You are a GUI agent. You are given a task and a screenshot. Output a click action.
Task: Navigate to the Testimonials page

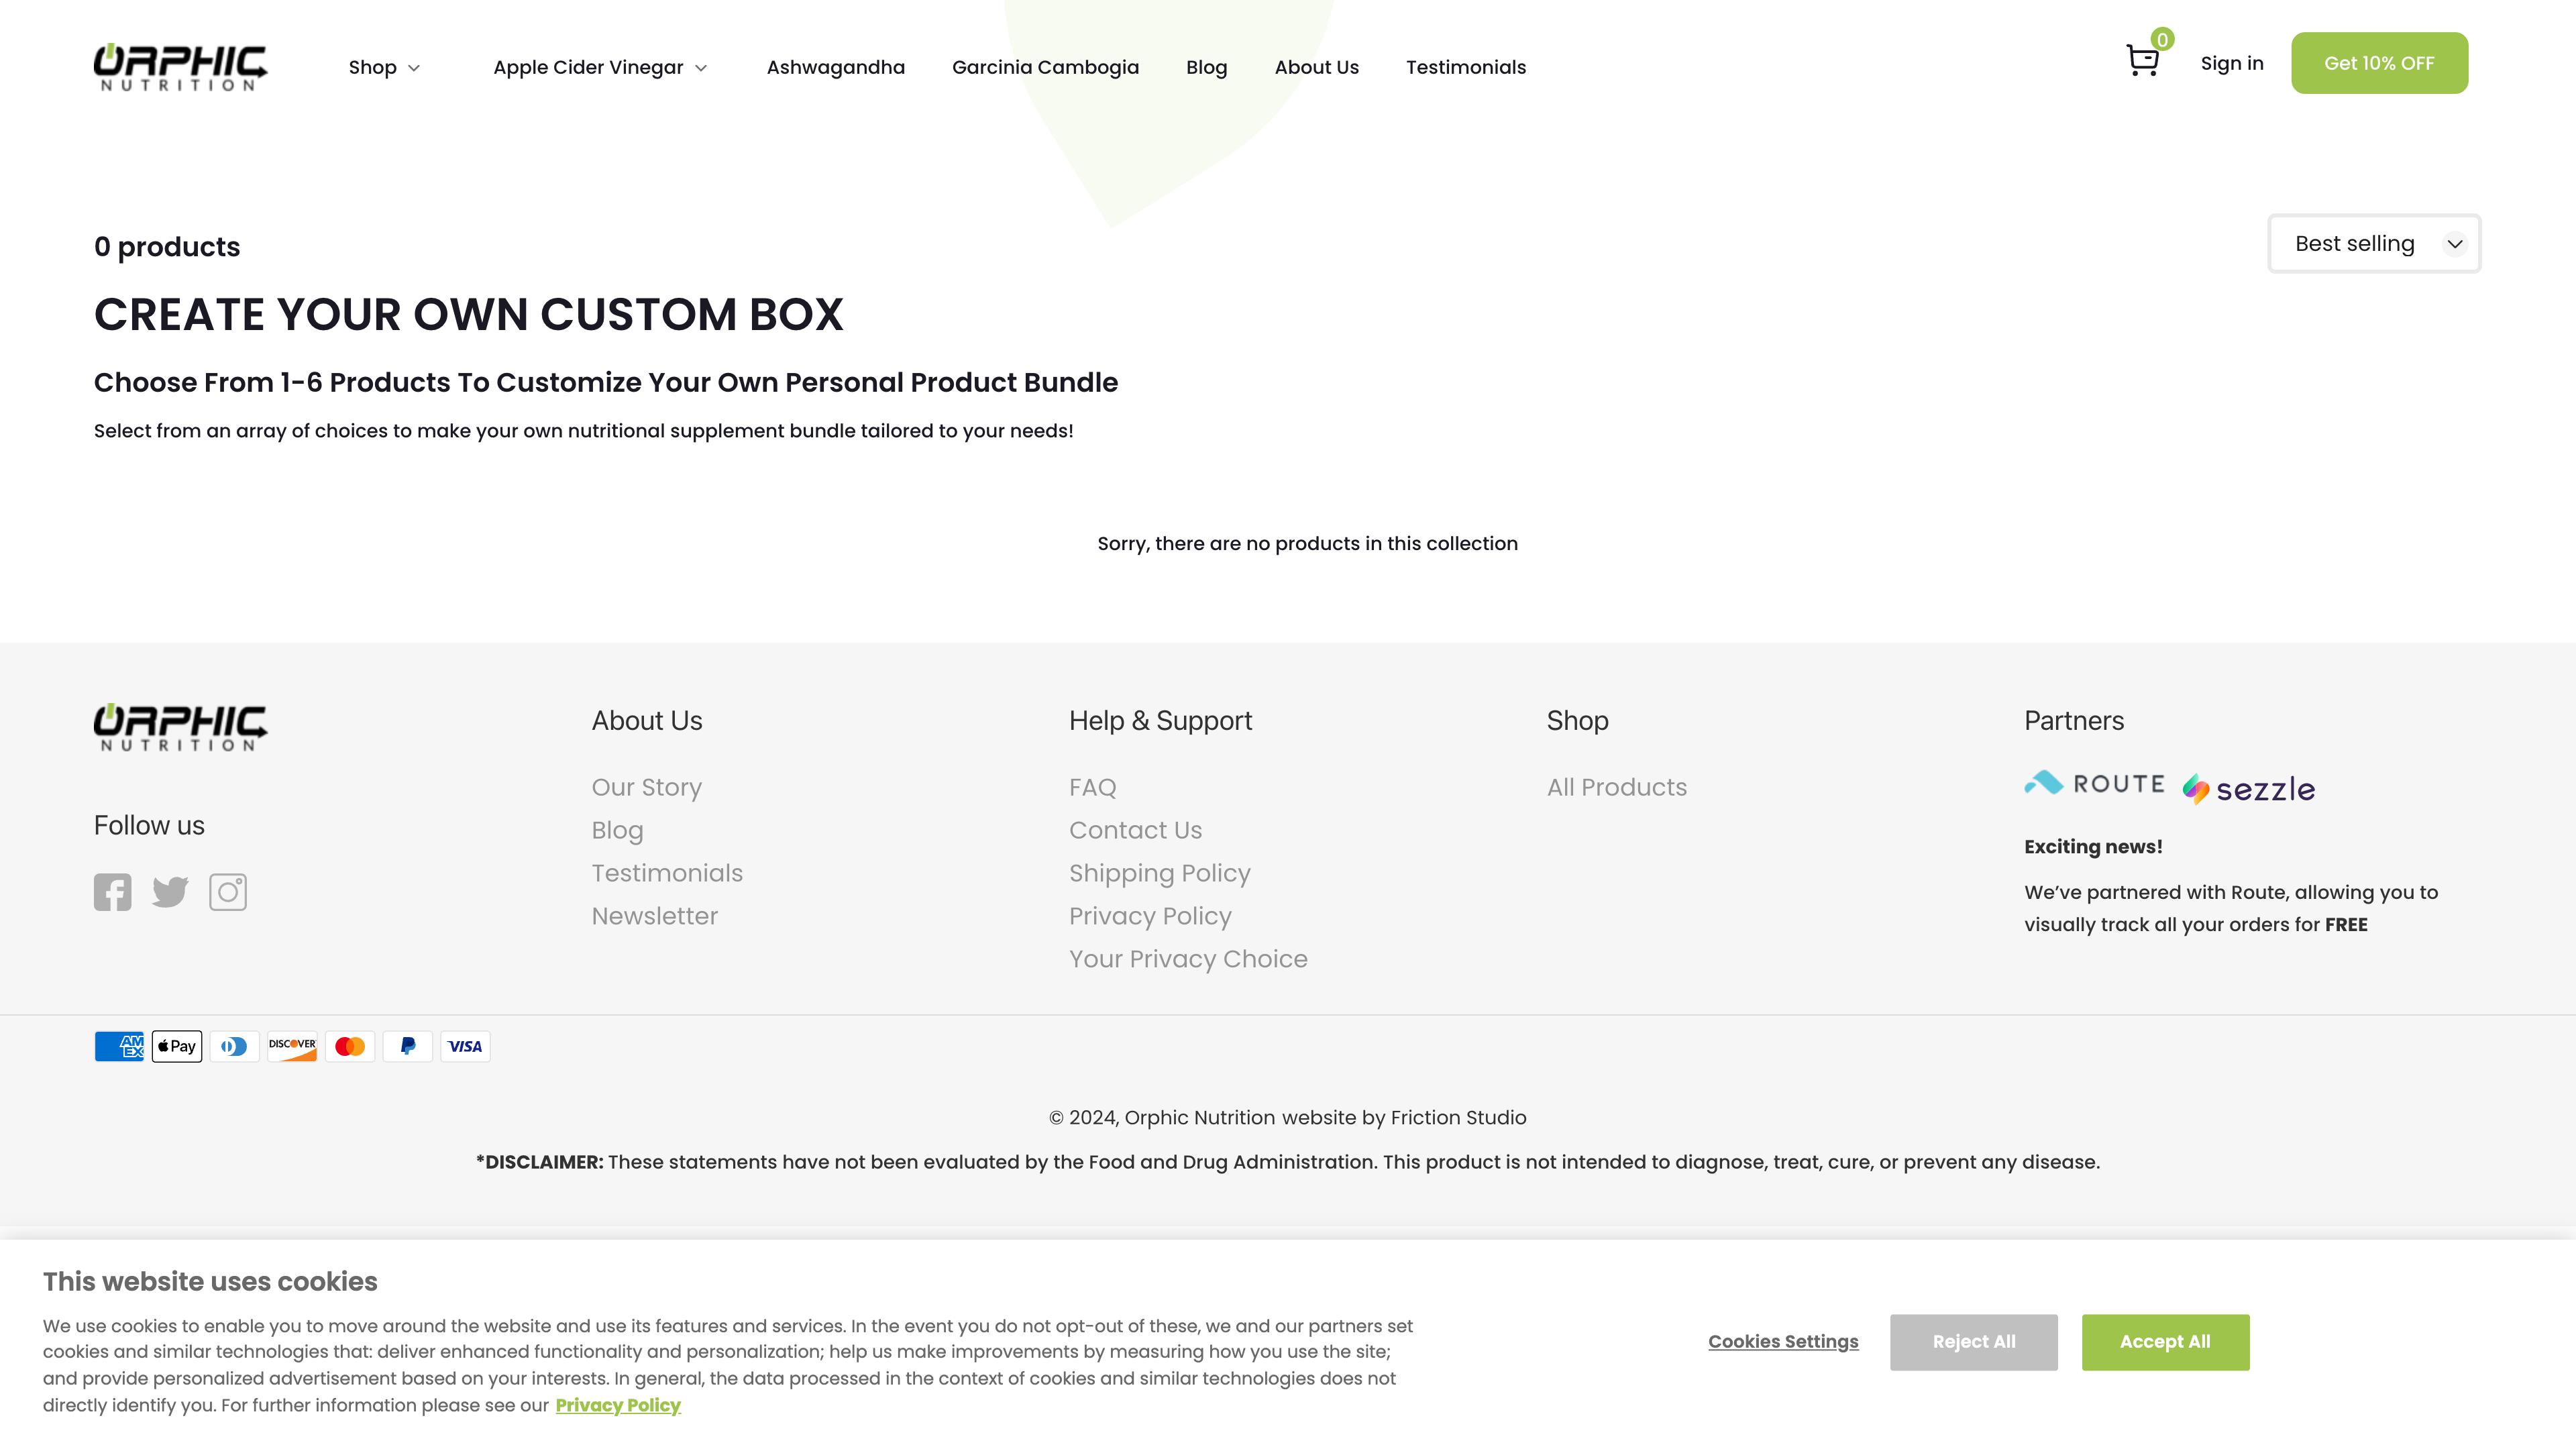1465,67
